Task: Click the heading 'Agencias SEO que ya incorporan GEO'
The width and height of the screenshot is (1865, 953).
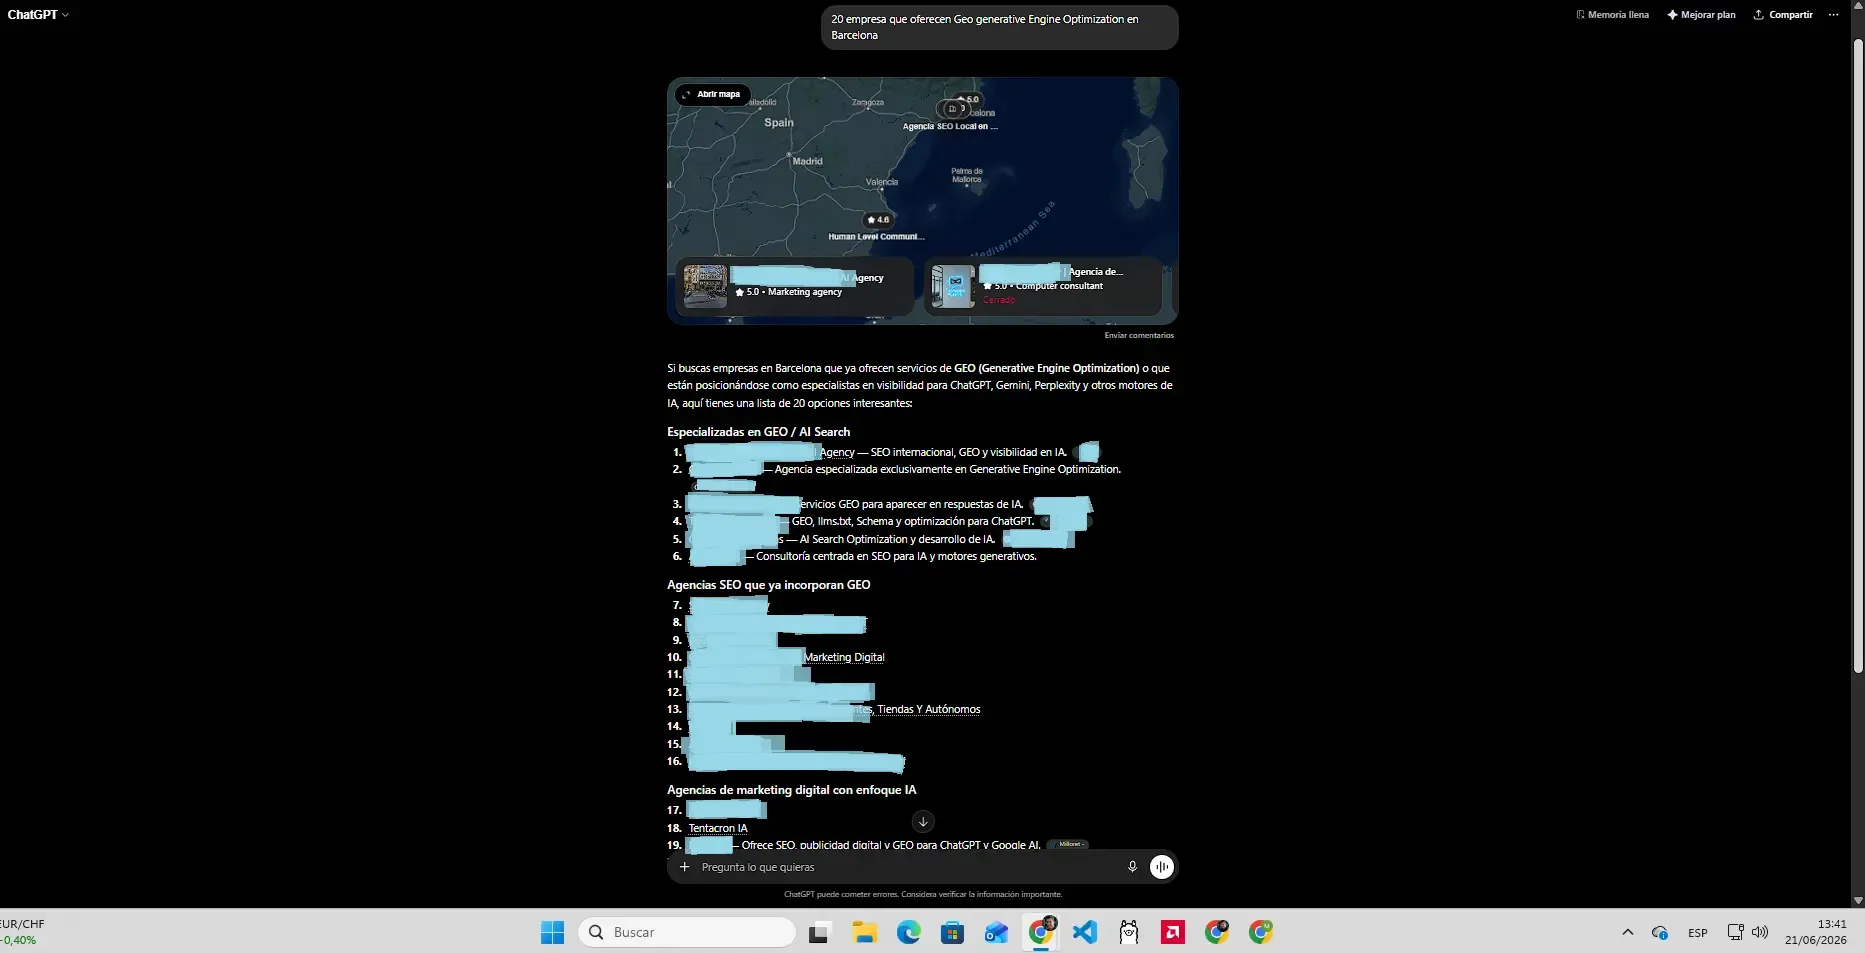Action: click(x=769, y=585)
